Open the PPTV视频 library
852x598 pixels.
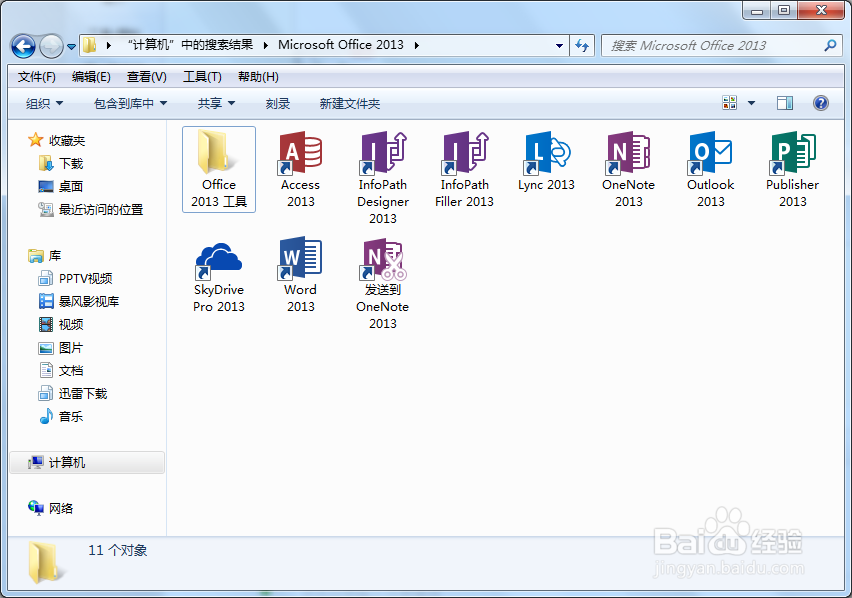pyautogui.click(x=75, y=279)
